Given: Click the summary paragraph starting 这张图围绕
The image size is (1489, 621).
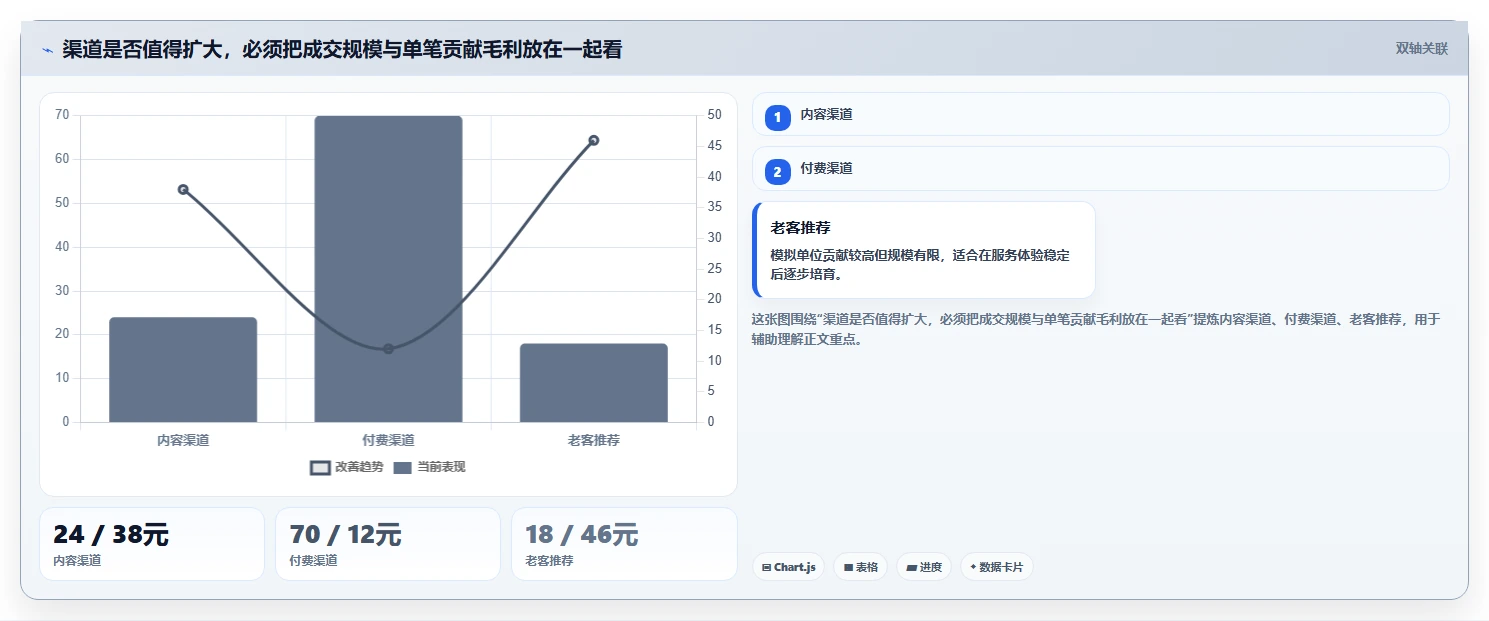Looking at the screenshot, I should pyautogui.click(x=1096, y=329).
